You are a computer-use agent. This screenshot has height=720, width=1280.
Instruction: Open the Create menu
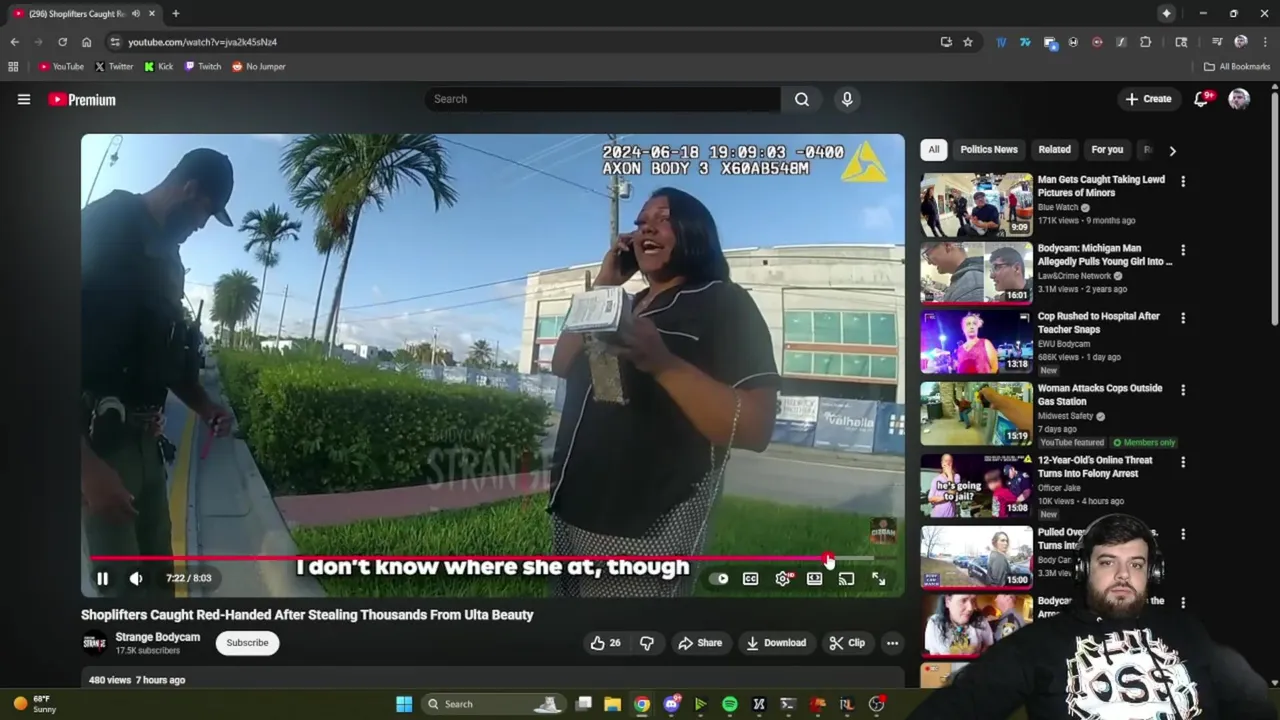(x=1148, y=99)
